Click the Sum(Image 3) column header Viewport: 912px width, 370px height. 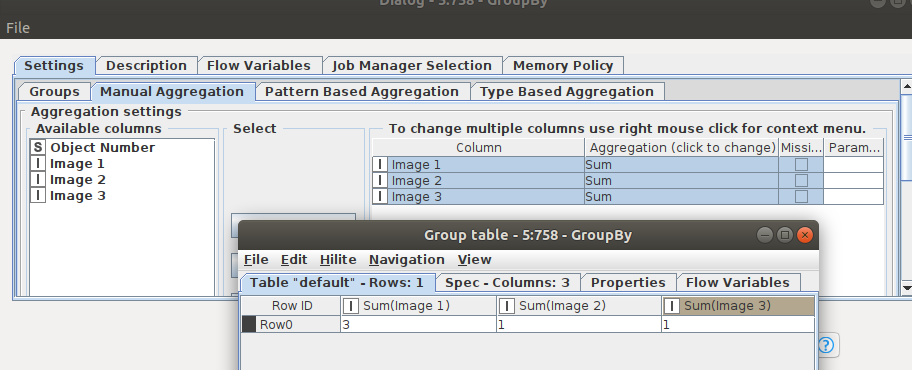(x=738, y=306)
